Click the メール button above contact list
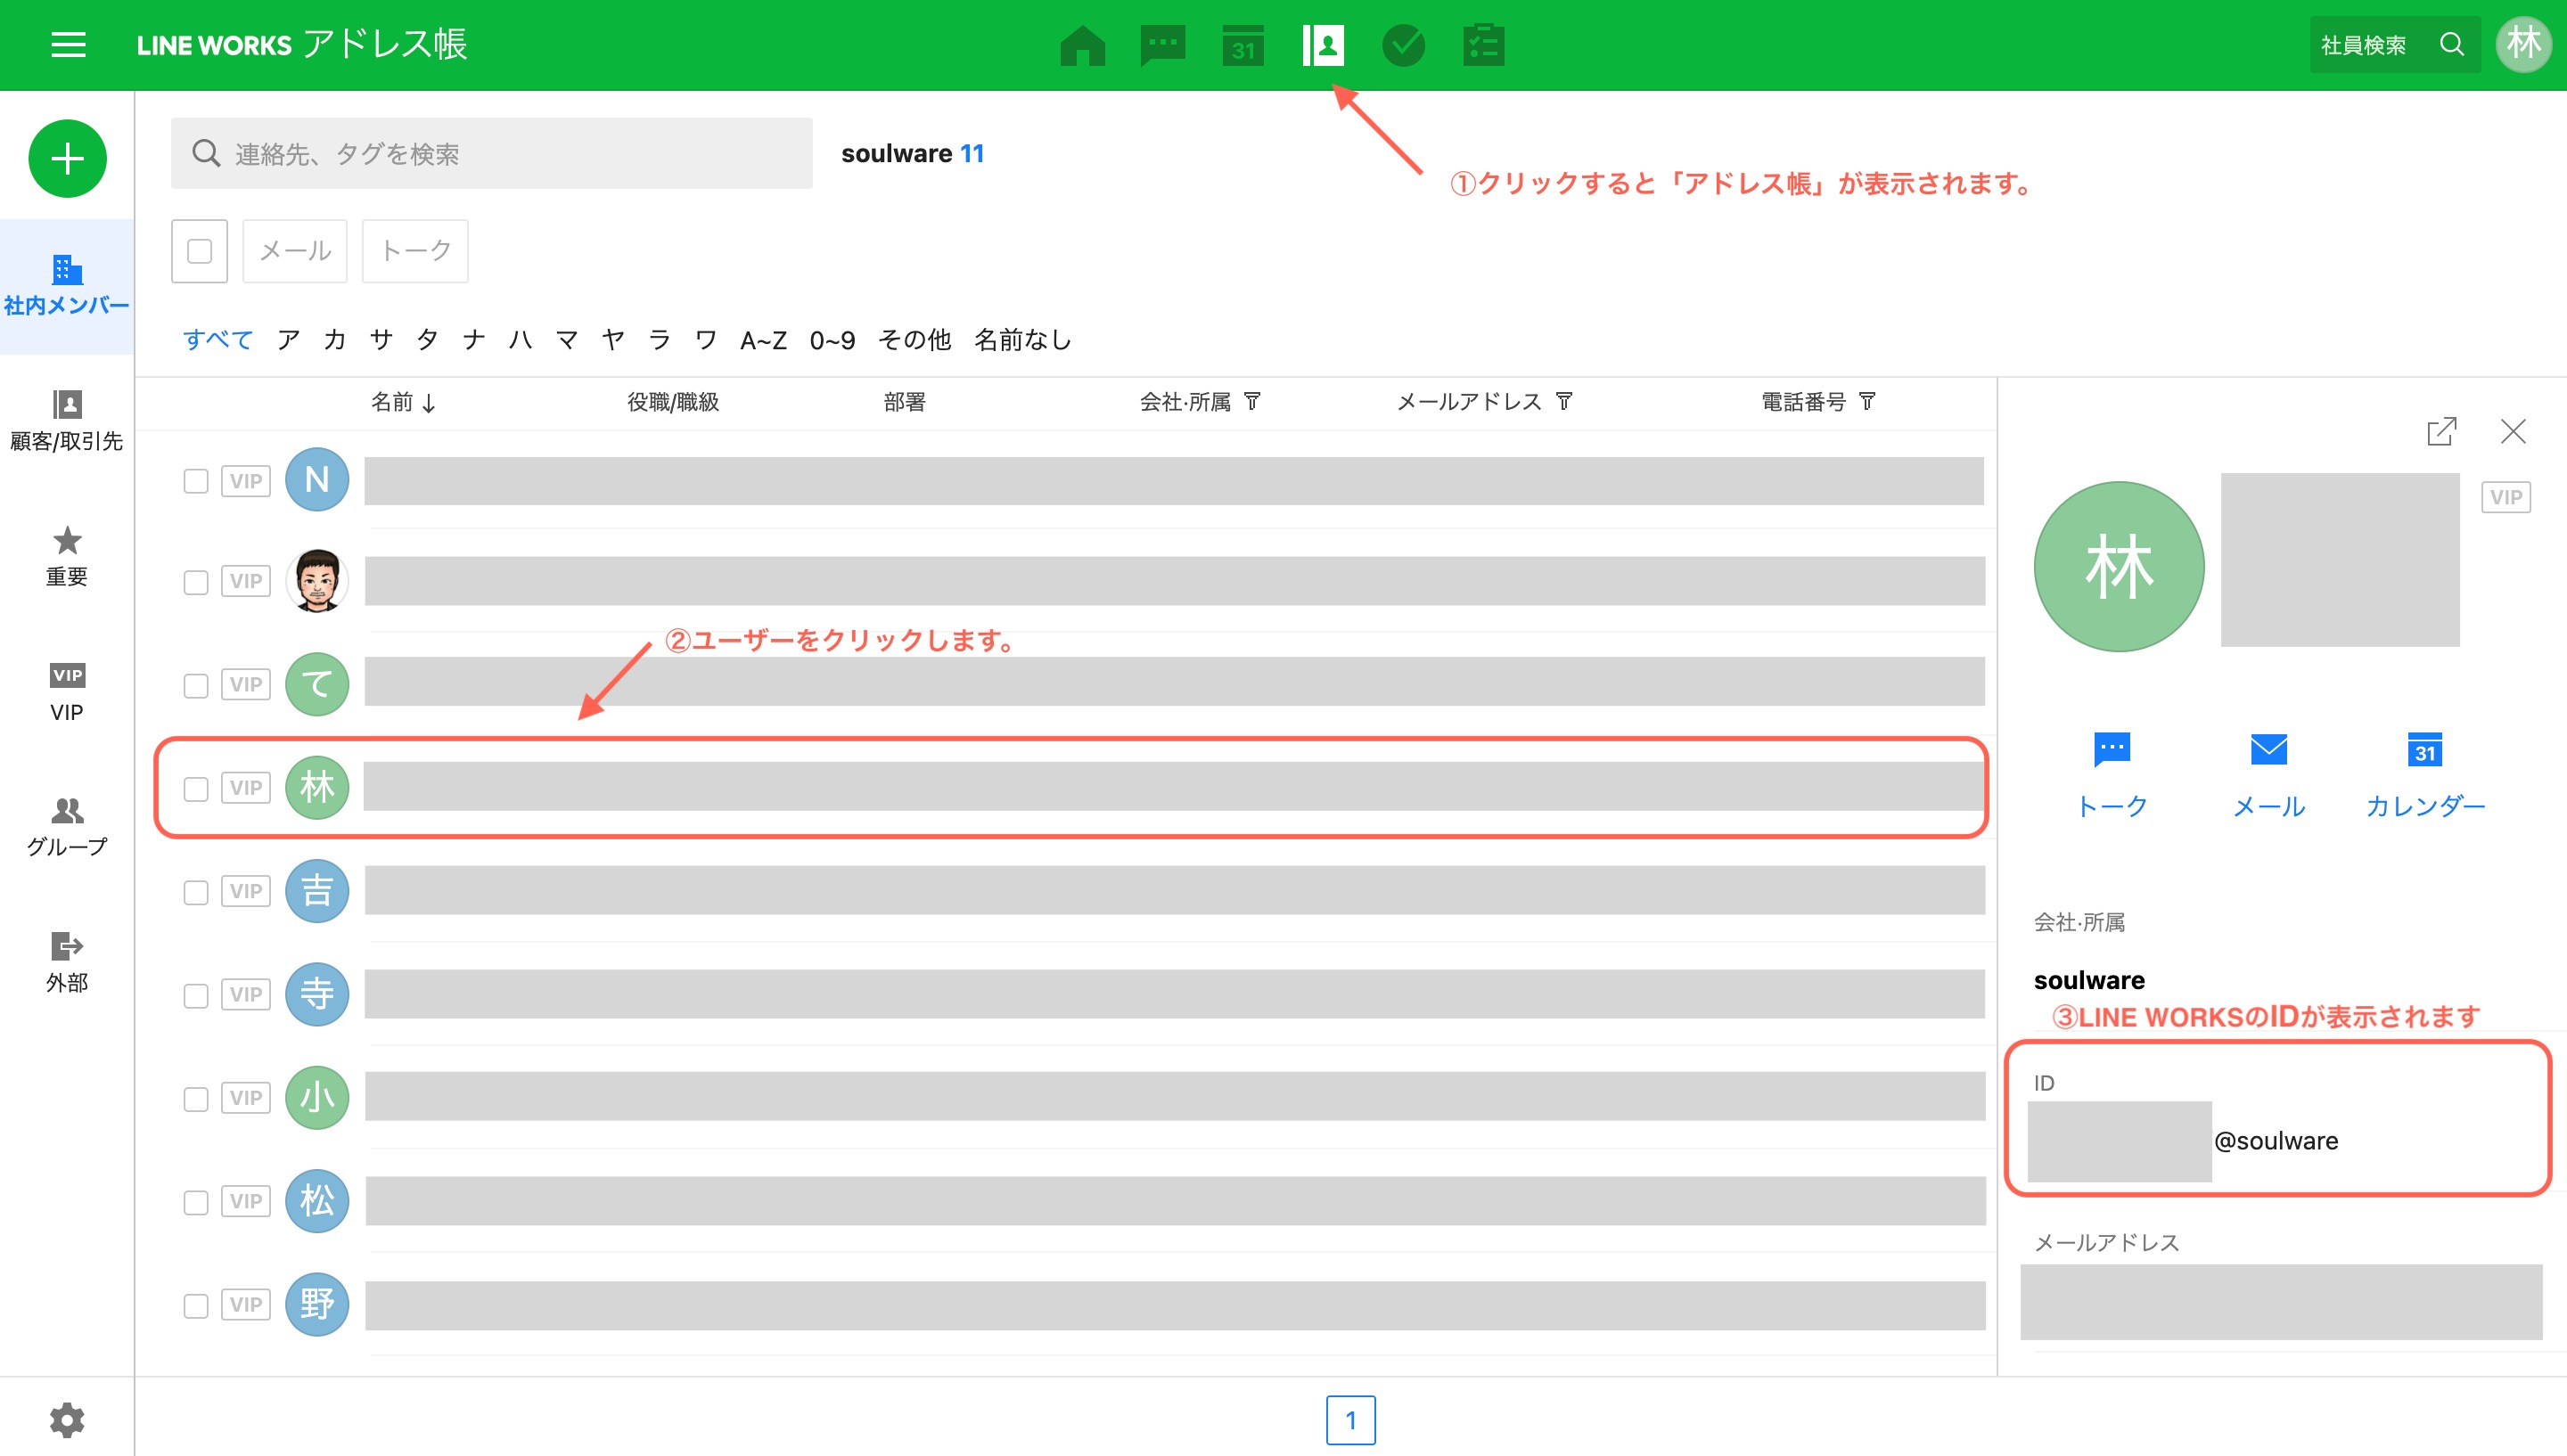This screenshot has height=1456, width=2567. pos(295,251)
